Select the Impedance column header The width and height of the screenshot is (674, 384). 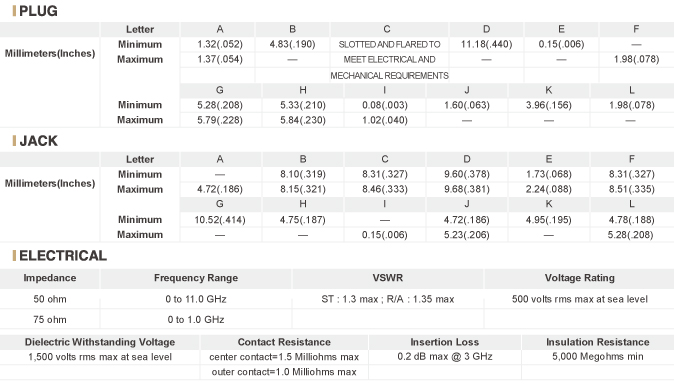(x=50, y=278)
